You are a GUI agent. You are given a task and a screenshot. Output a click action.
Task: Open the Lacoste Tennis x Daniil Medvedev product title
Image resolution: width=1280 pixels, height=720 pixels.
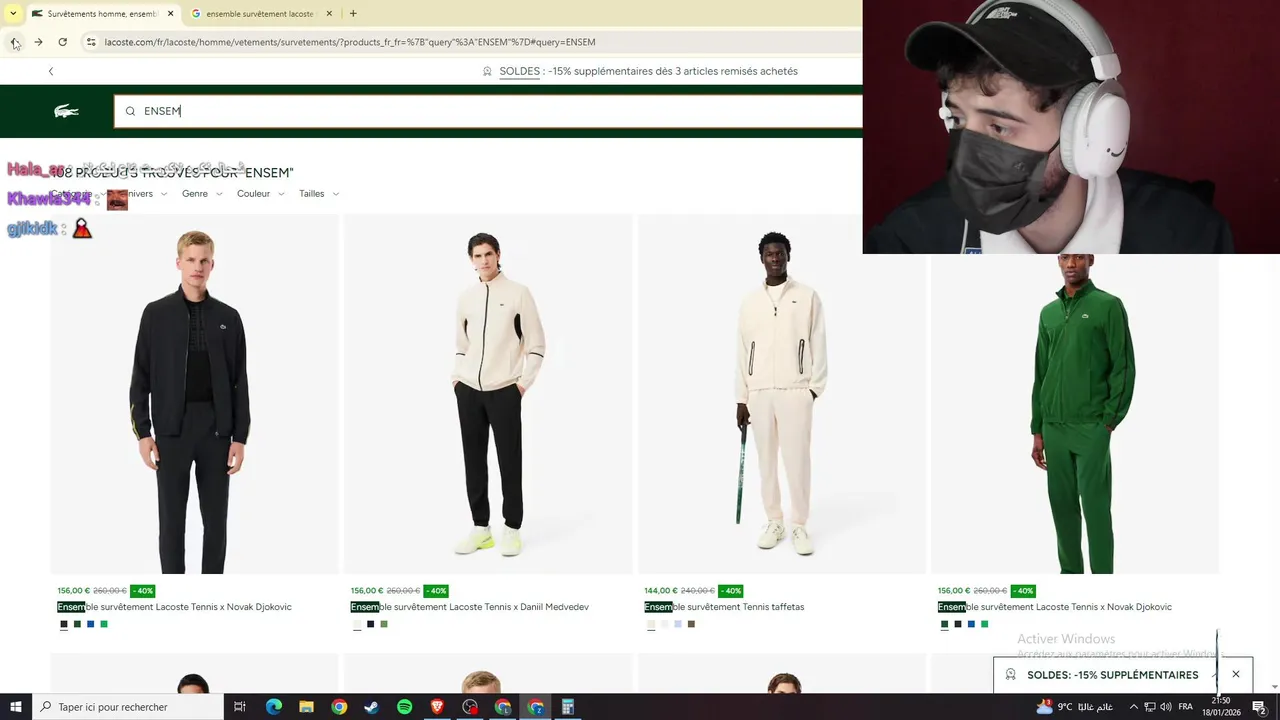tap(469, 607)
